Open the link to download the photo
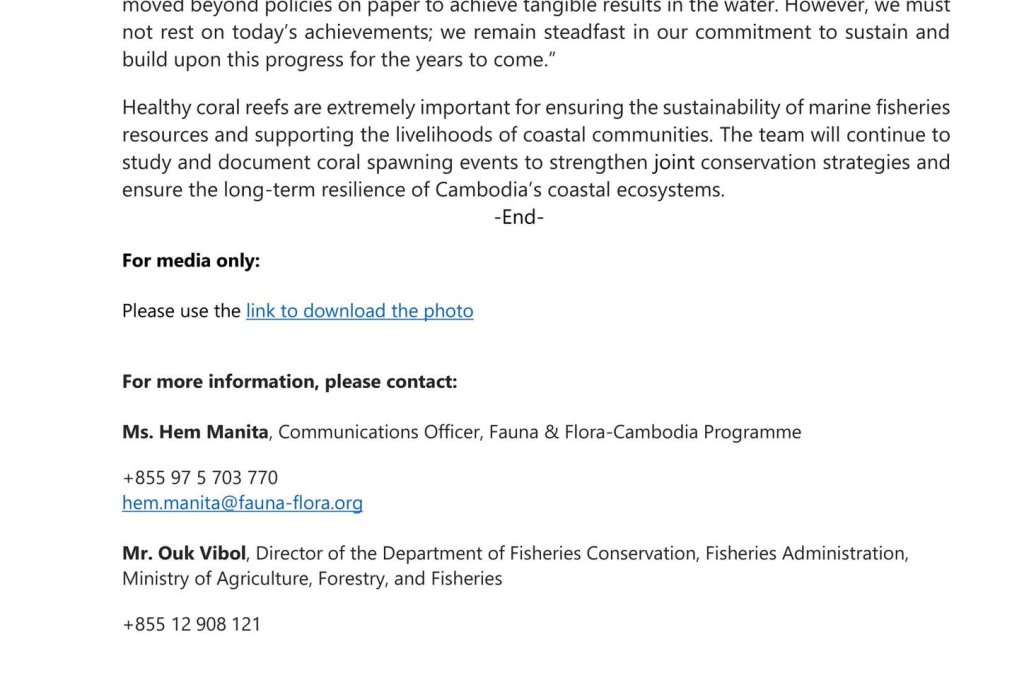1024x680 pixels. [359, 311]
